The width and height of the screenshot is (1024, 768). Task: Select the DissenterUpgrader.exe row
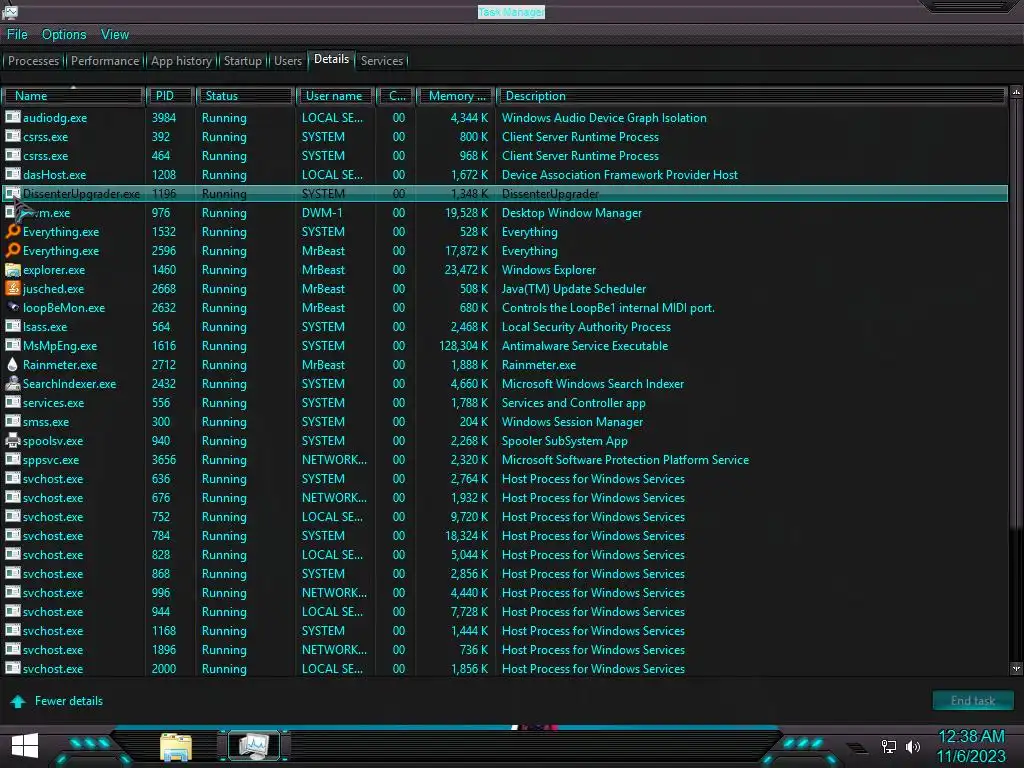coord(505,193)
